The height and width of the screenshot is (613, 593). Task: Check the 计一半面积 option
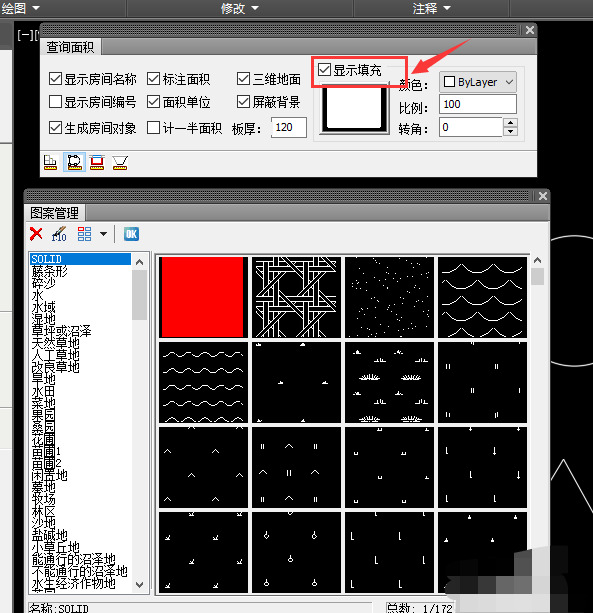154,127
